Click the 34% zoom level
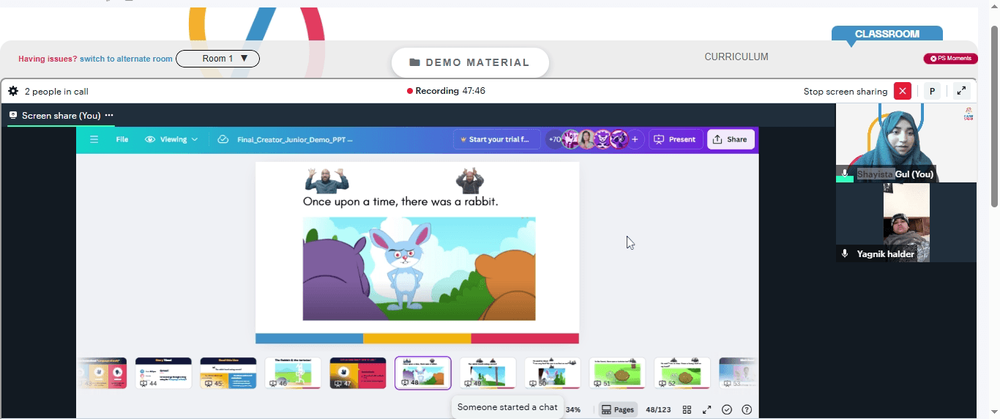Viewport: 1000px width, 419px height. click(x=573, y=409)
